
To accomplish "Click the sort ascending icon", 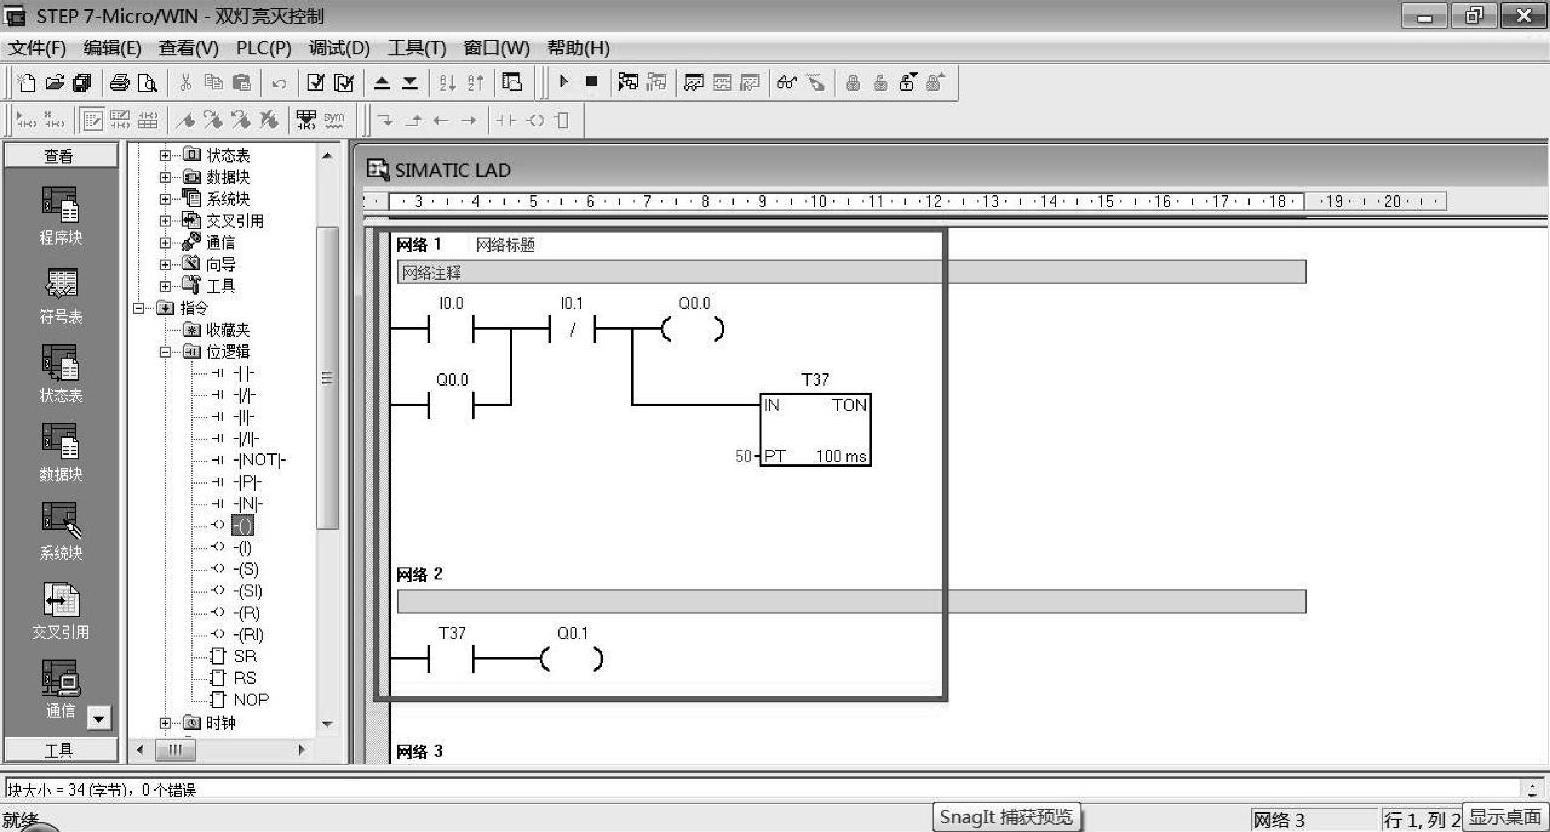I will [447, 83].
